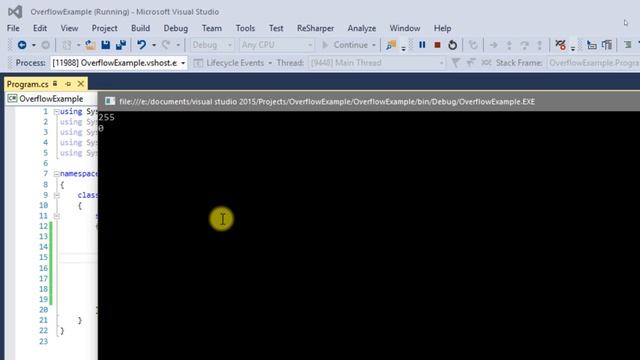Expand the Lifecycle Events dropdown arrow
Screen dimensions: 640x360
click(x=270, y=63)
